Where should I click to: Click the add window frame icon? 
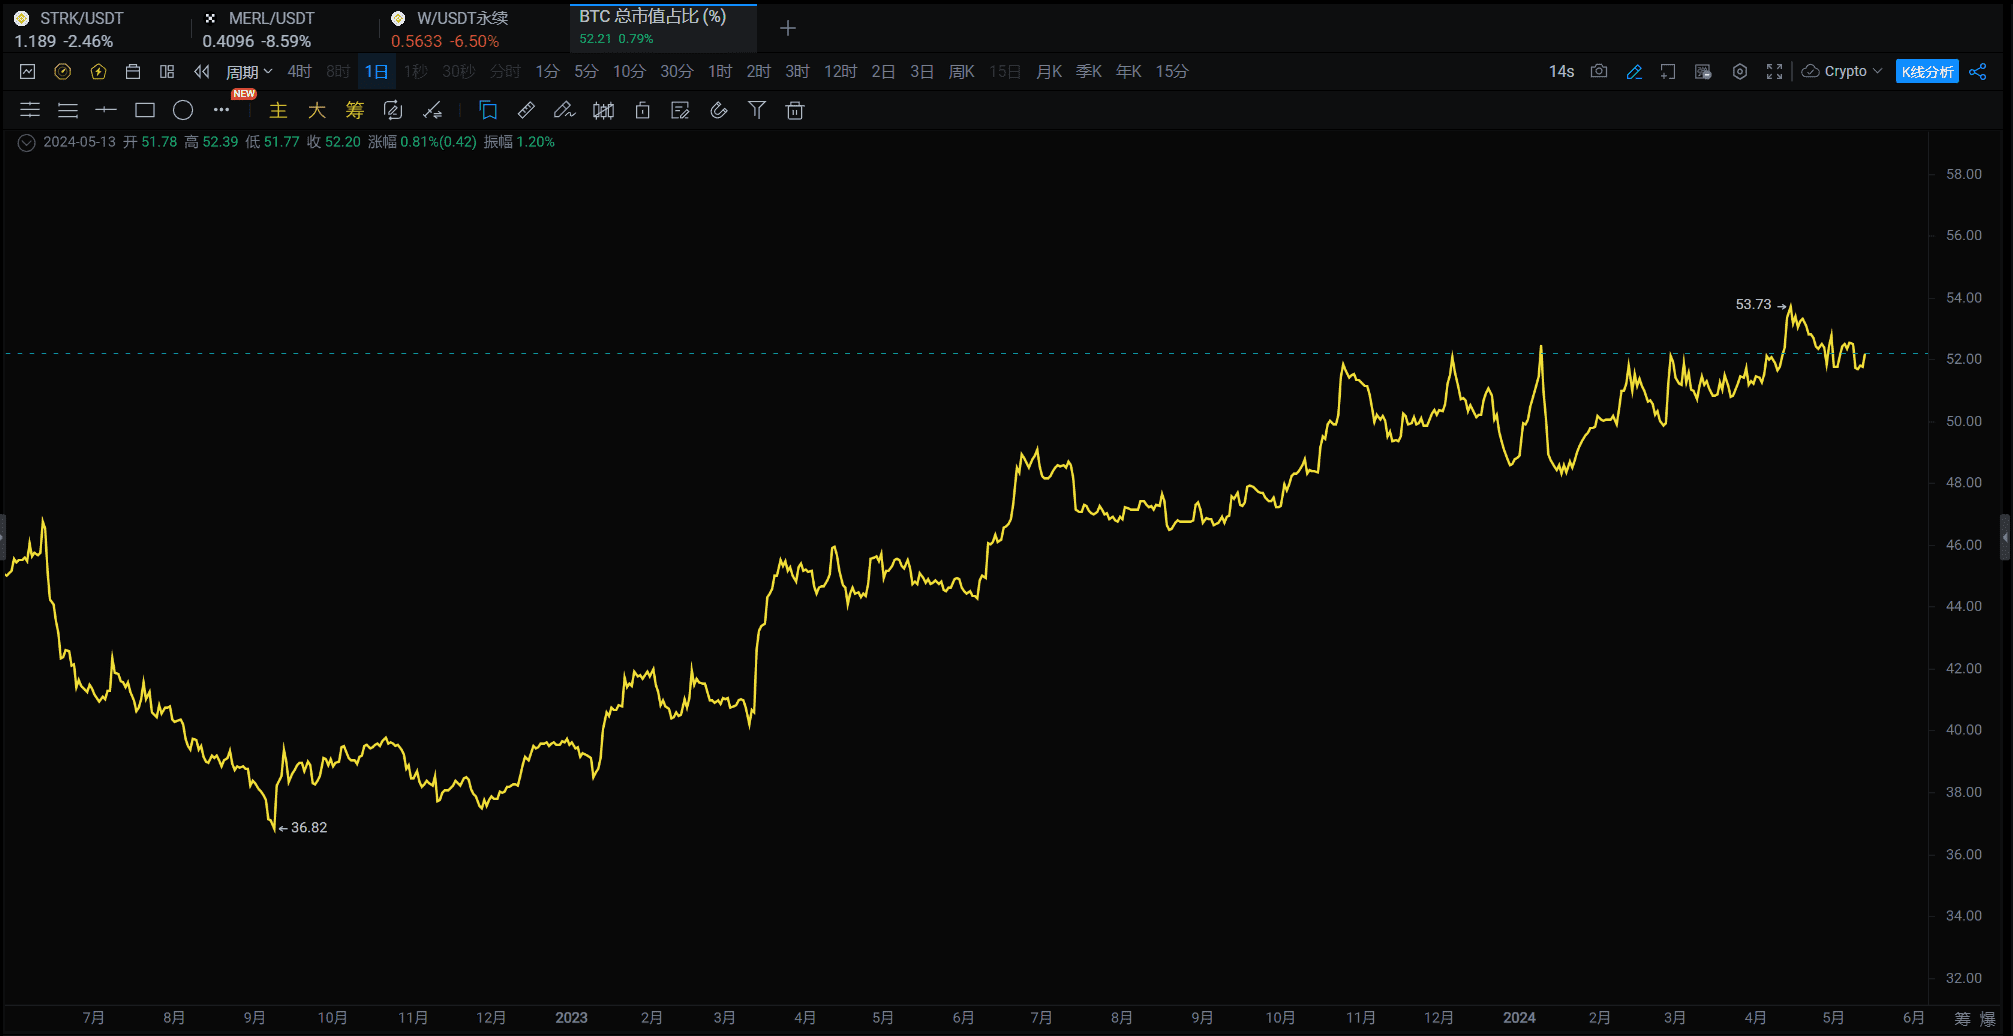(x=1668, y=71)
